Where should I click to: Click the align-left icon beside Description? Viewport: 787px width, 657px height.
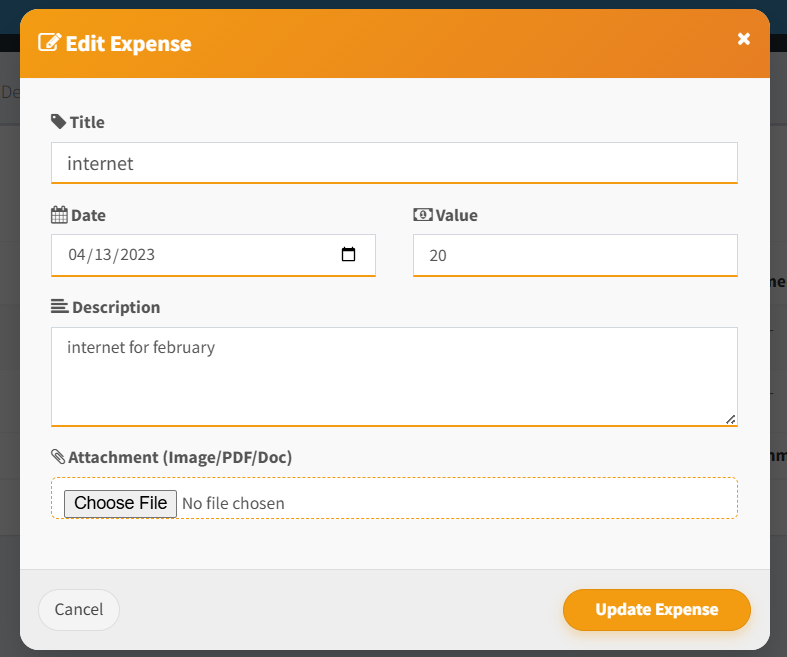coord(60,306)
